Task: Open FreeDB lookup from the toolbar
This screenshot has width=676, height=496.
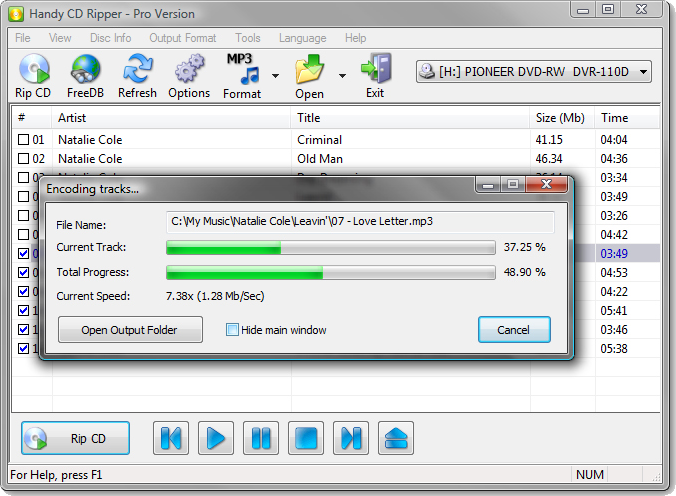Action: click(x=85, y=70)
